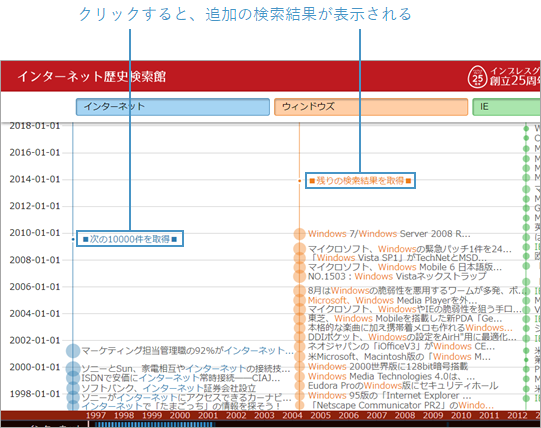Select year 2007 on the bottom axis
The width and height of the screenshot is (541, 428).
click(376, 415)
